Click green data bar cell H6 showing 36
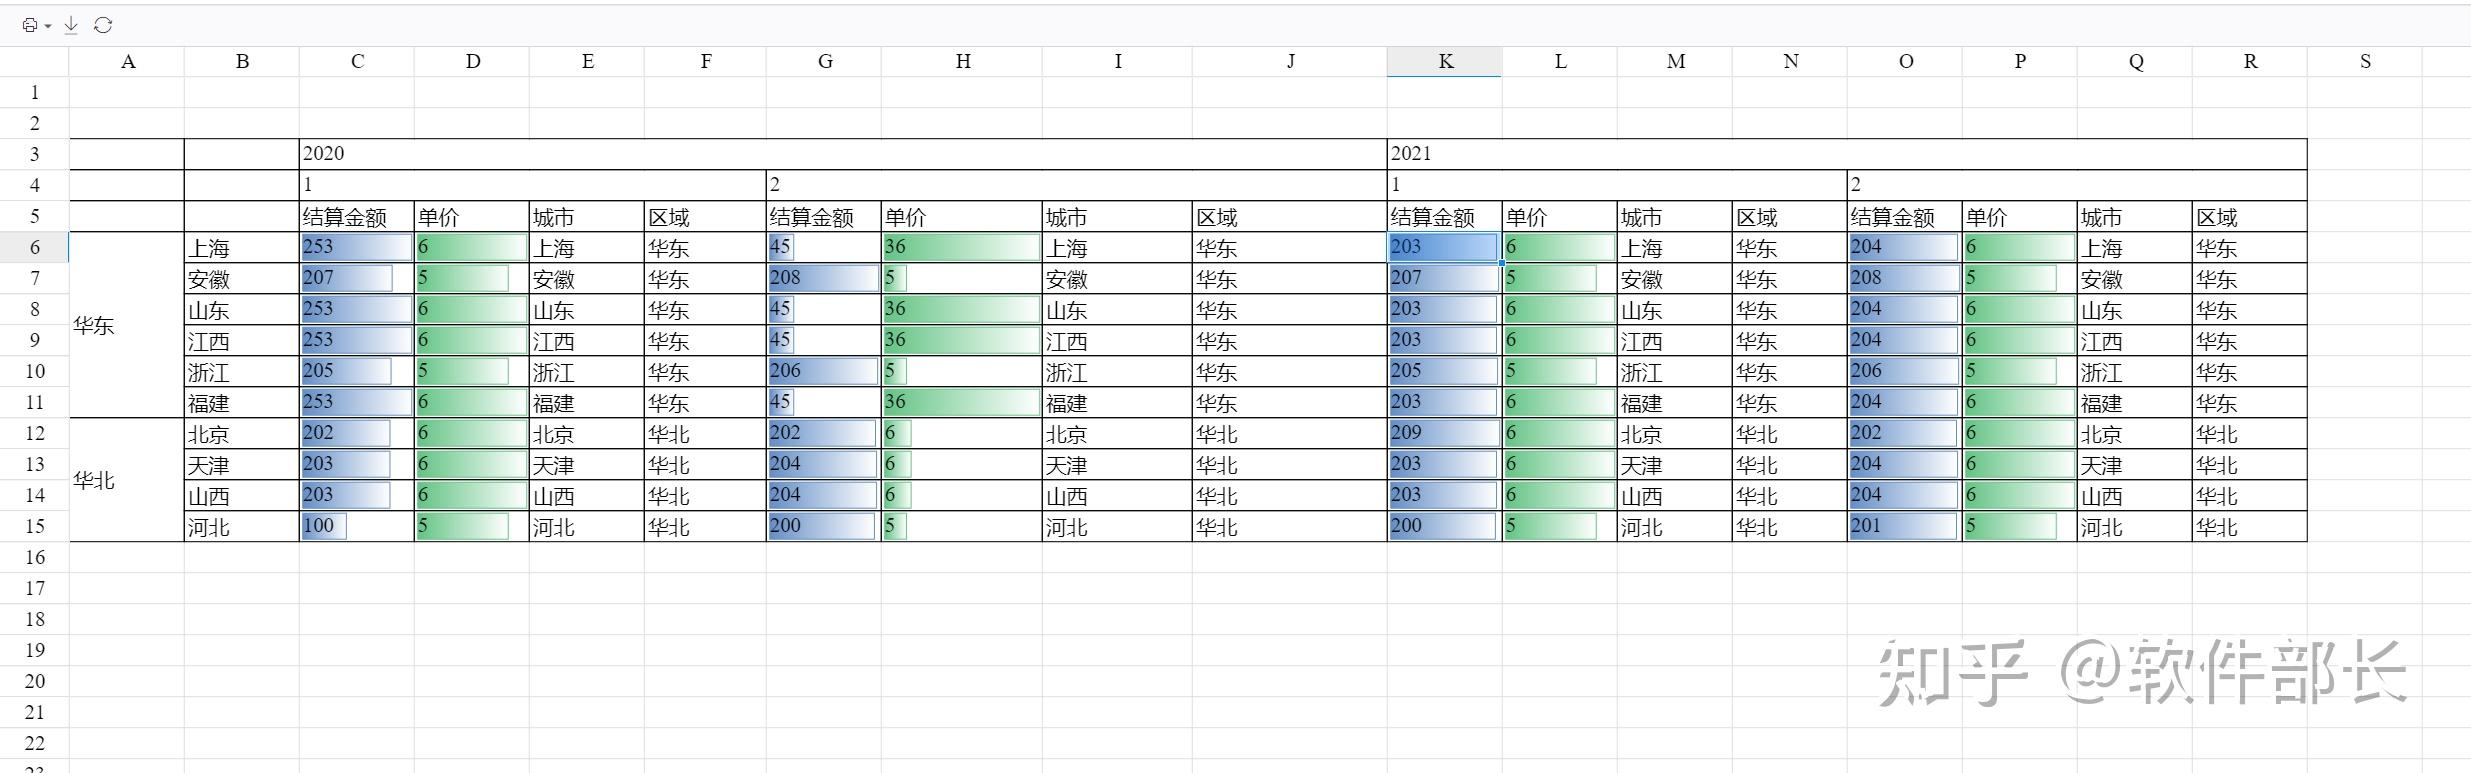This screenshot has height=773, width=2471. point(961,247)
